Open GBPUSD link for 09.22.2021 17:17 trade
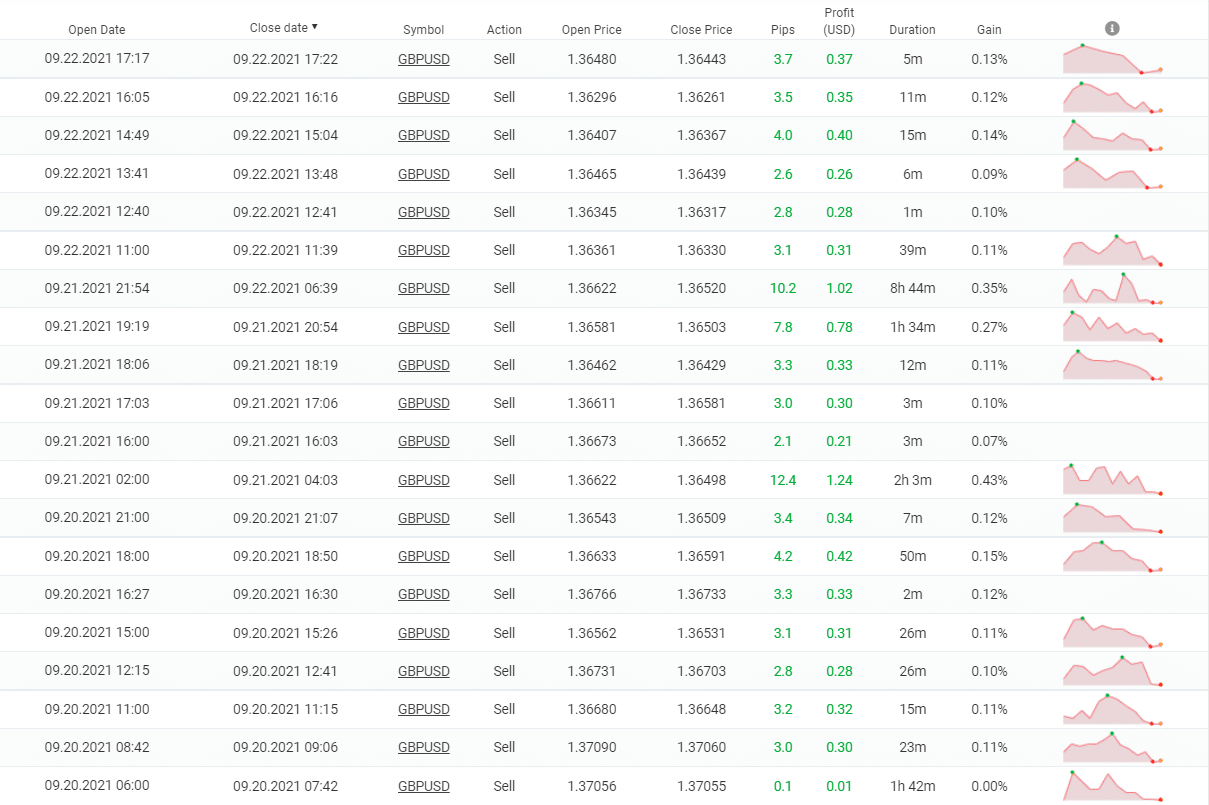 point(423,59)
